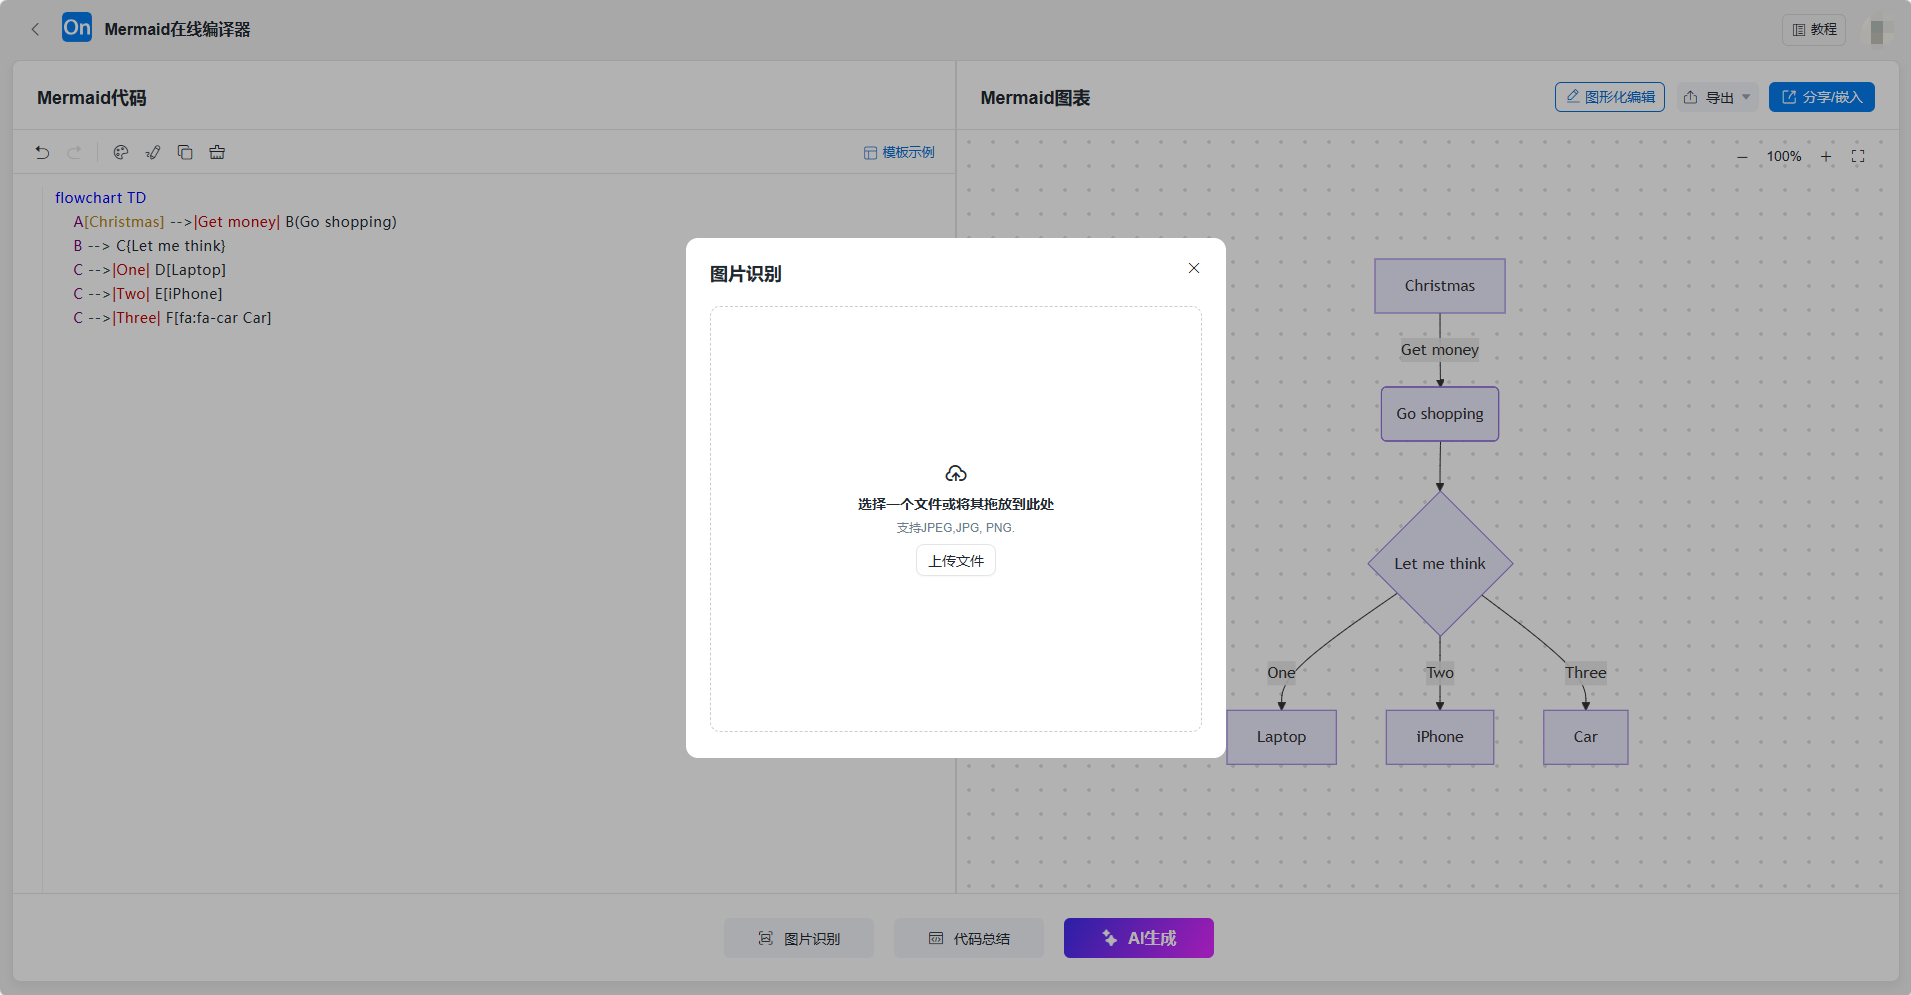Zoom out with the minus icon
The image size is (1911, 995).
pyautogui.click(x=1742, y=157)
